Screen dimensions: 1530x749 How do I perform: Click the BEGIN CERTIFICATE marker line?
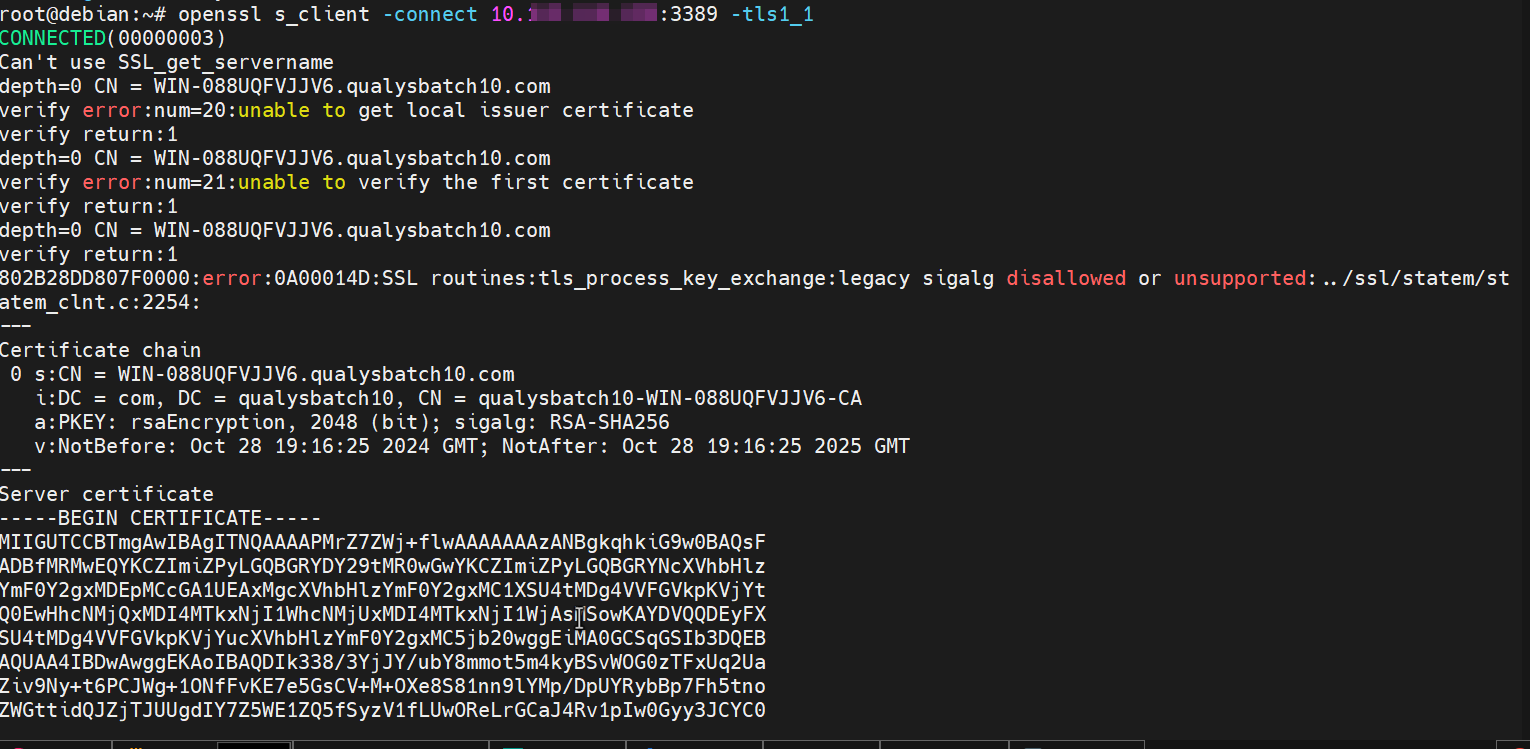click(160, 518)
